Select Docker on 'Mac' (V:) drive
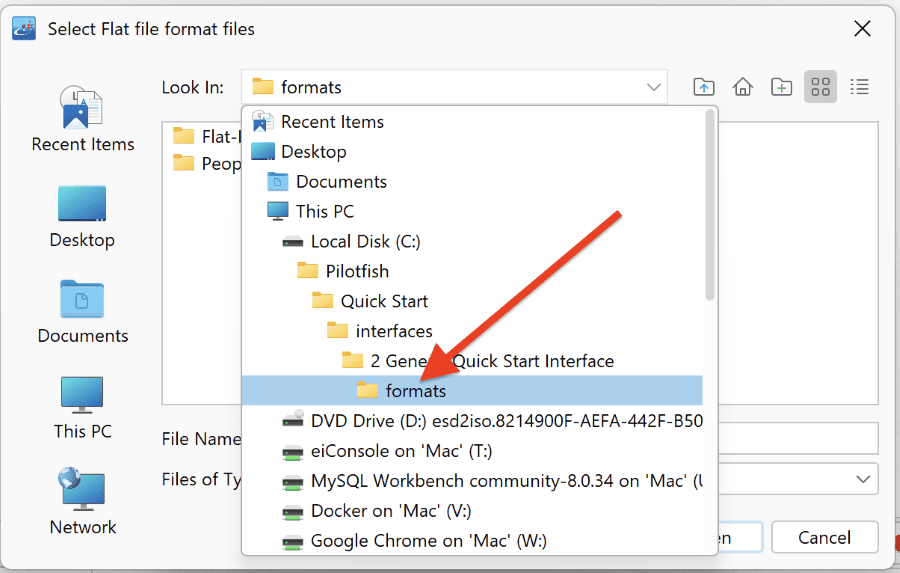This screenshot has width=900, height=573. (x=472, y=510)
